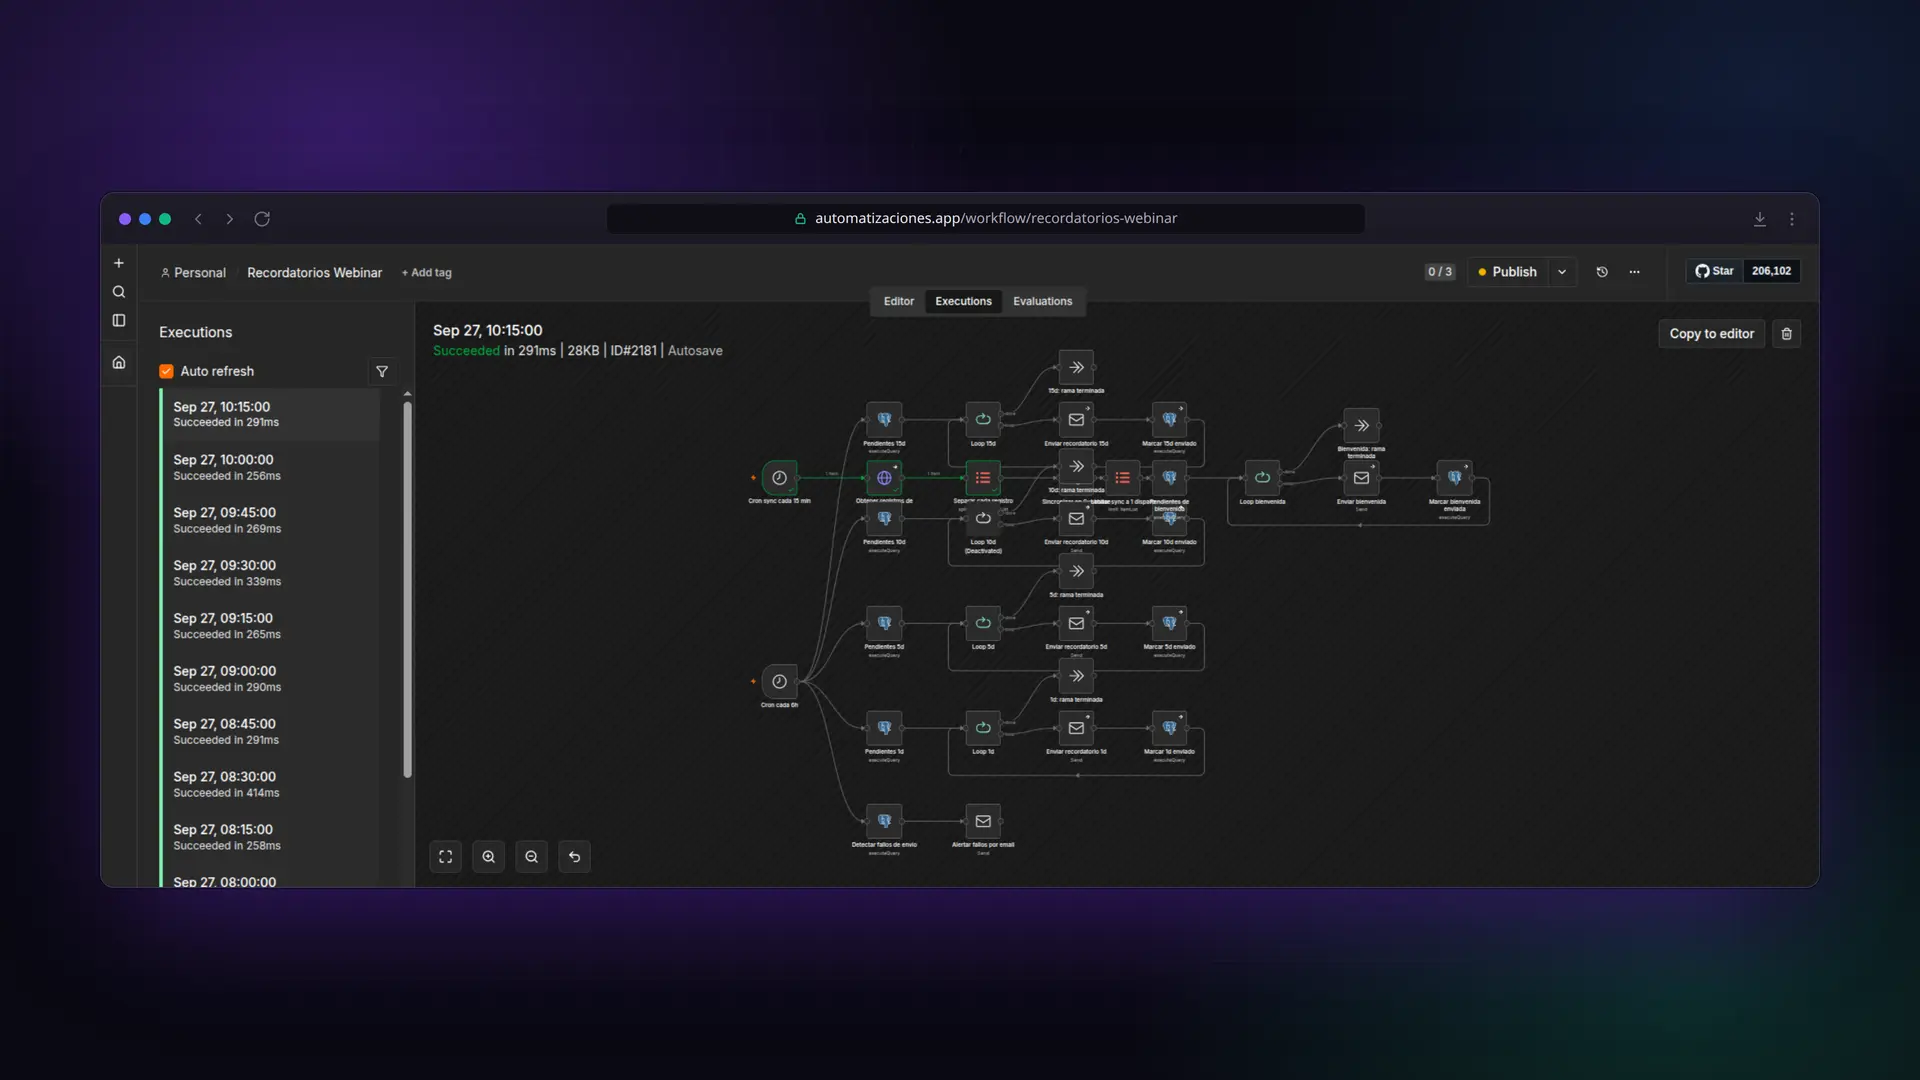
Task: Open the 'Enviar bienvenida' email node
Action: (1361, 478)
